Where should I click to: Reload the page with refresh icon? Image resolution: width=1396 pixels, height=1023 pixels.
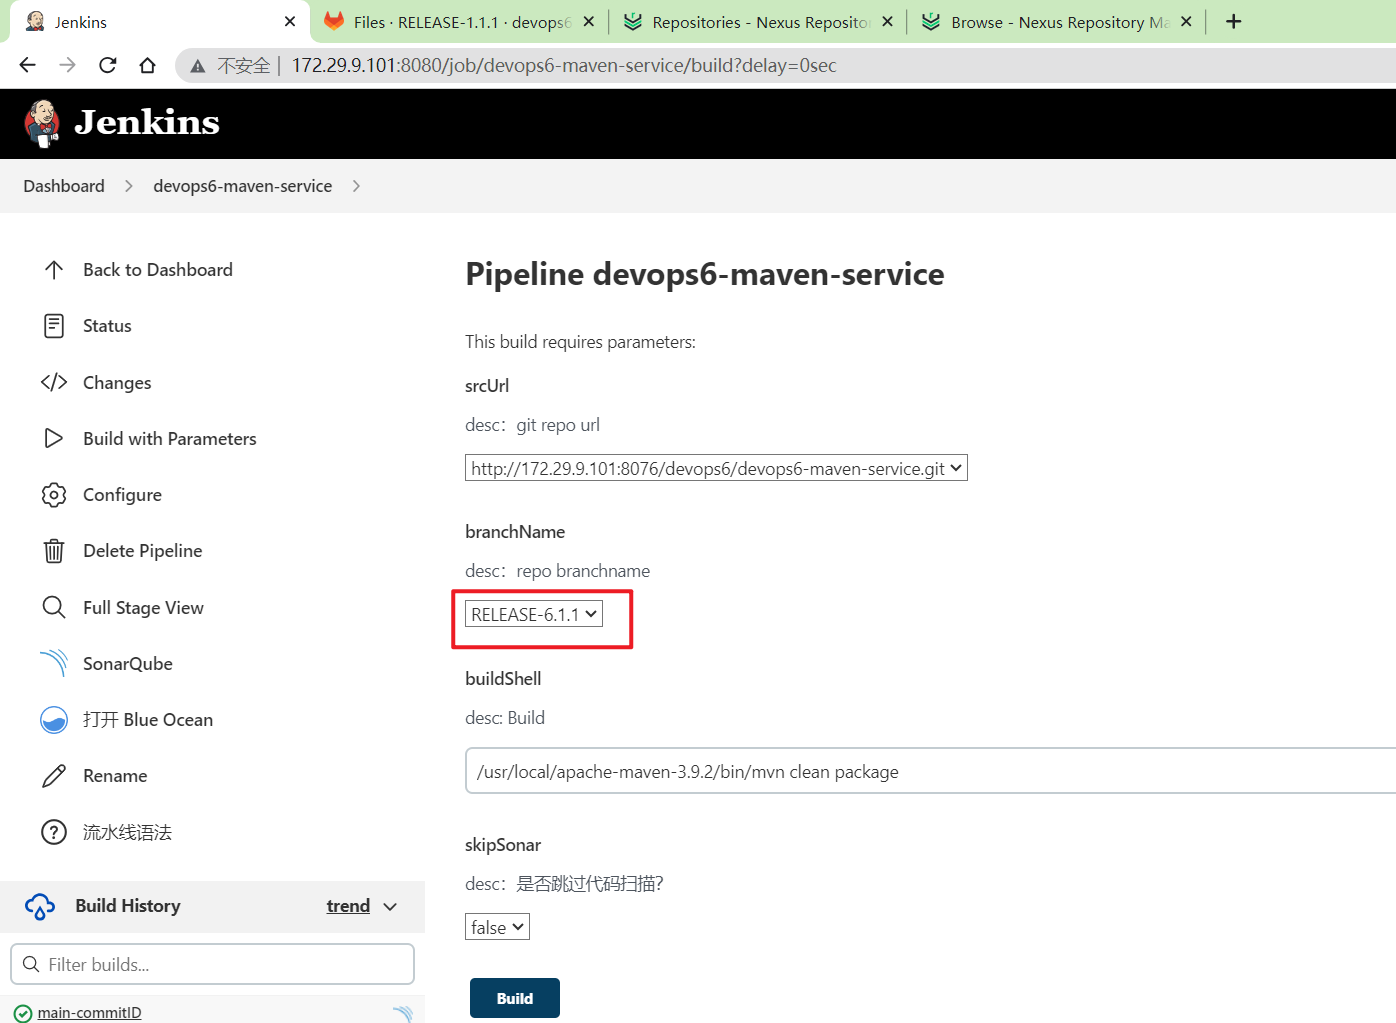[x=108, y=65]
